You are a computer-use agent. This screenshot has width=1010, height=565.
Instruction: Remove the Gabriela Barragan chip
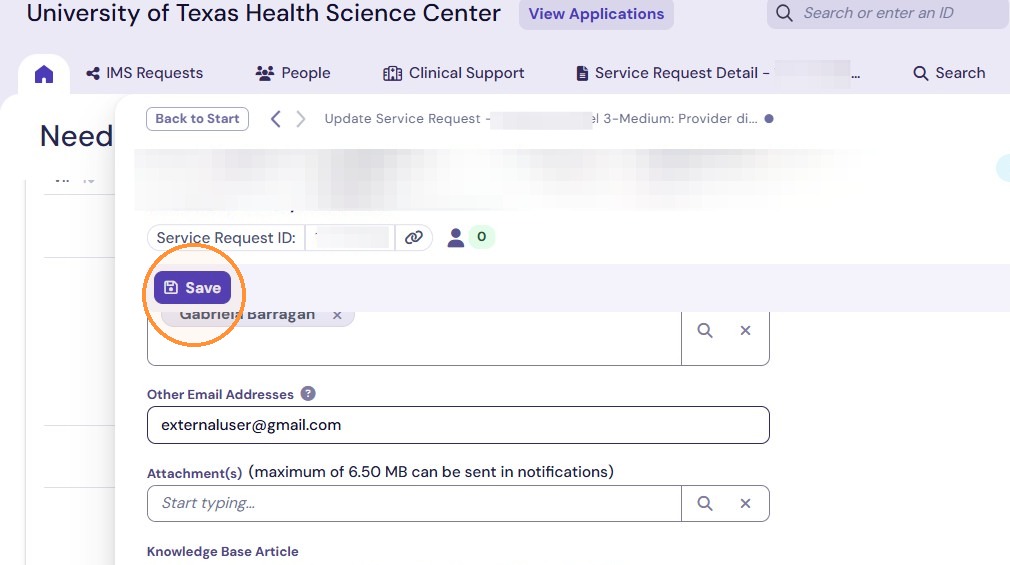(337, 315)
